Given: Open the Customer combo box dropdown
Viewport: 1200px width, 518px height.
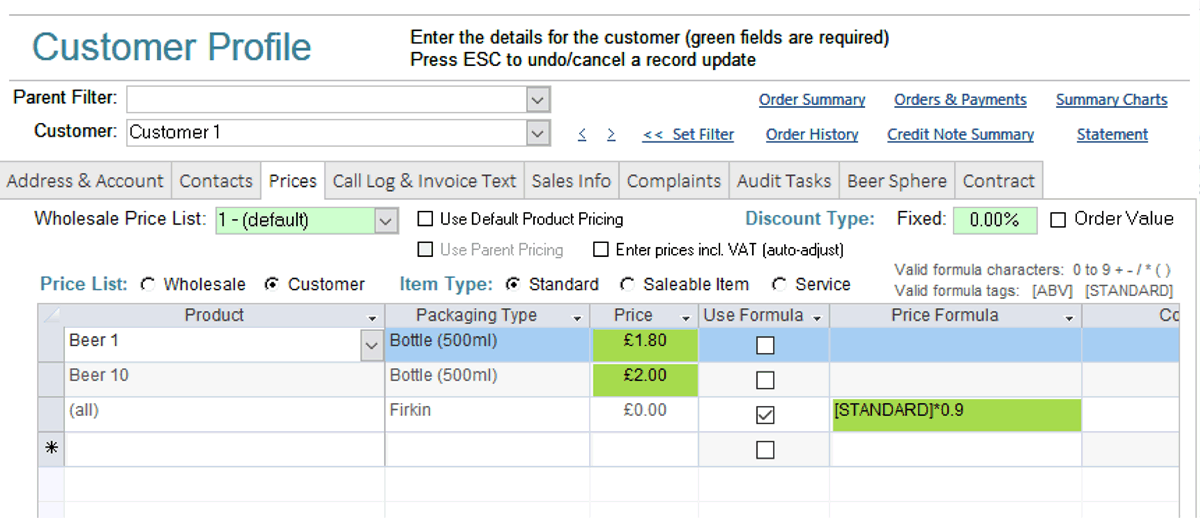Looking at the screenshot, I should [538, 132].
